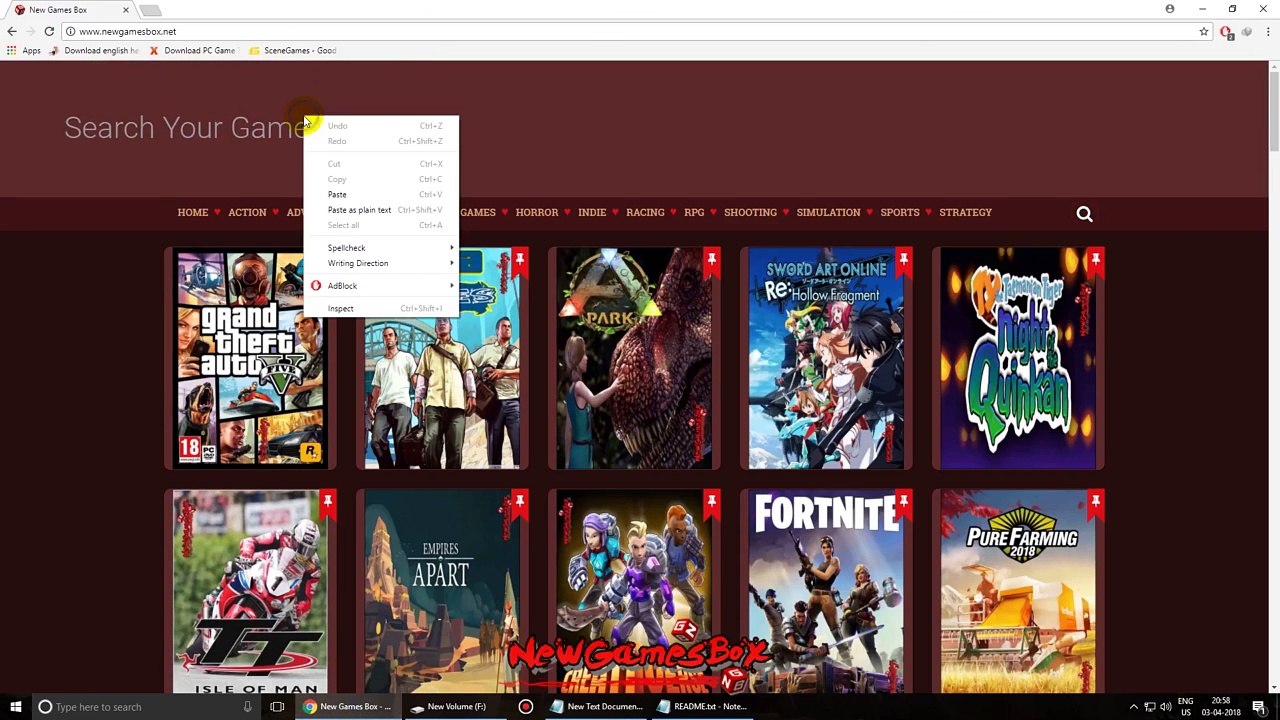The height and width of the screenshot is (720, 1280).
Task: Open the STRATEGY category
Action: click(x=965, y=212)
